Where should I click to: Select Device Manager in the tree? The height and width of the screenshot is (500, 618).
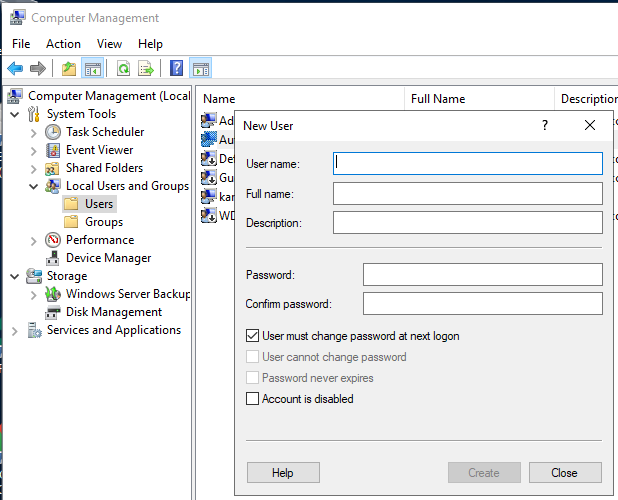pos(108,258)
